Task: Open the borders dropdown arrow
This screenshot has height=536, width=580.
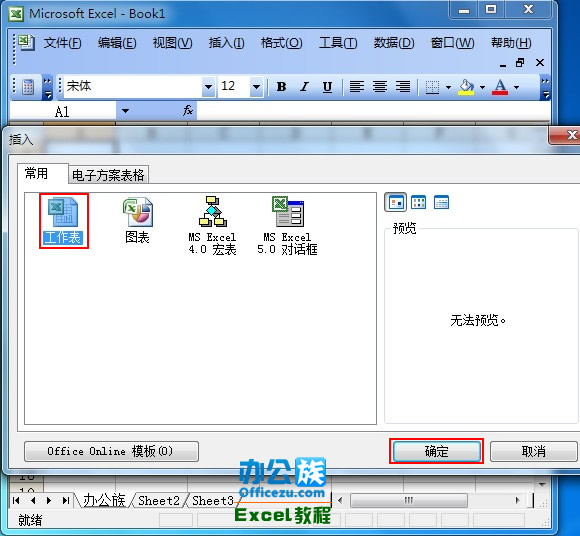Action: pos(448,88)
